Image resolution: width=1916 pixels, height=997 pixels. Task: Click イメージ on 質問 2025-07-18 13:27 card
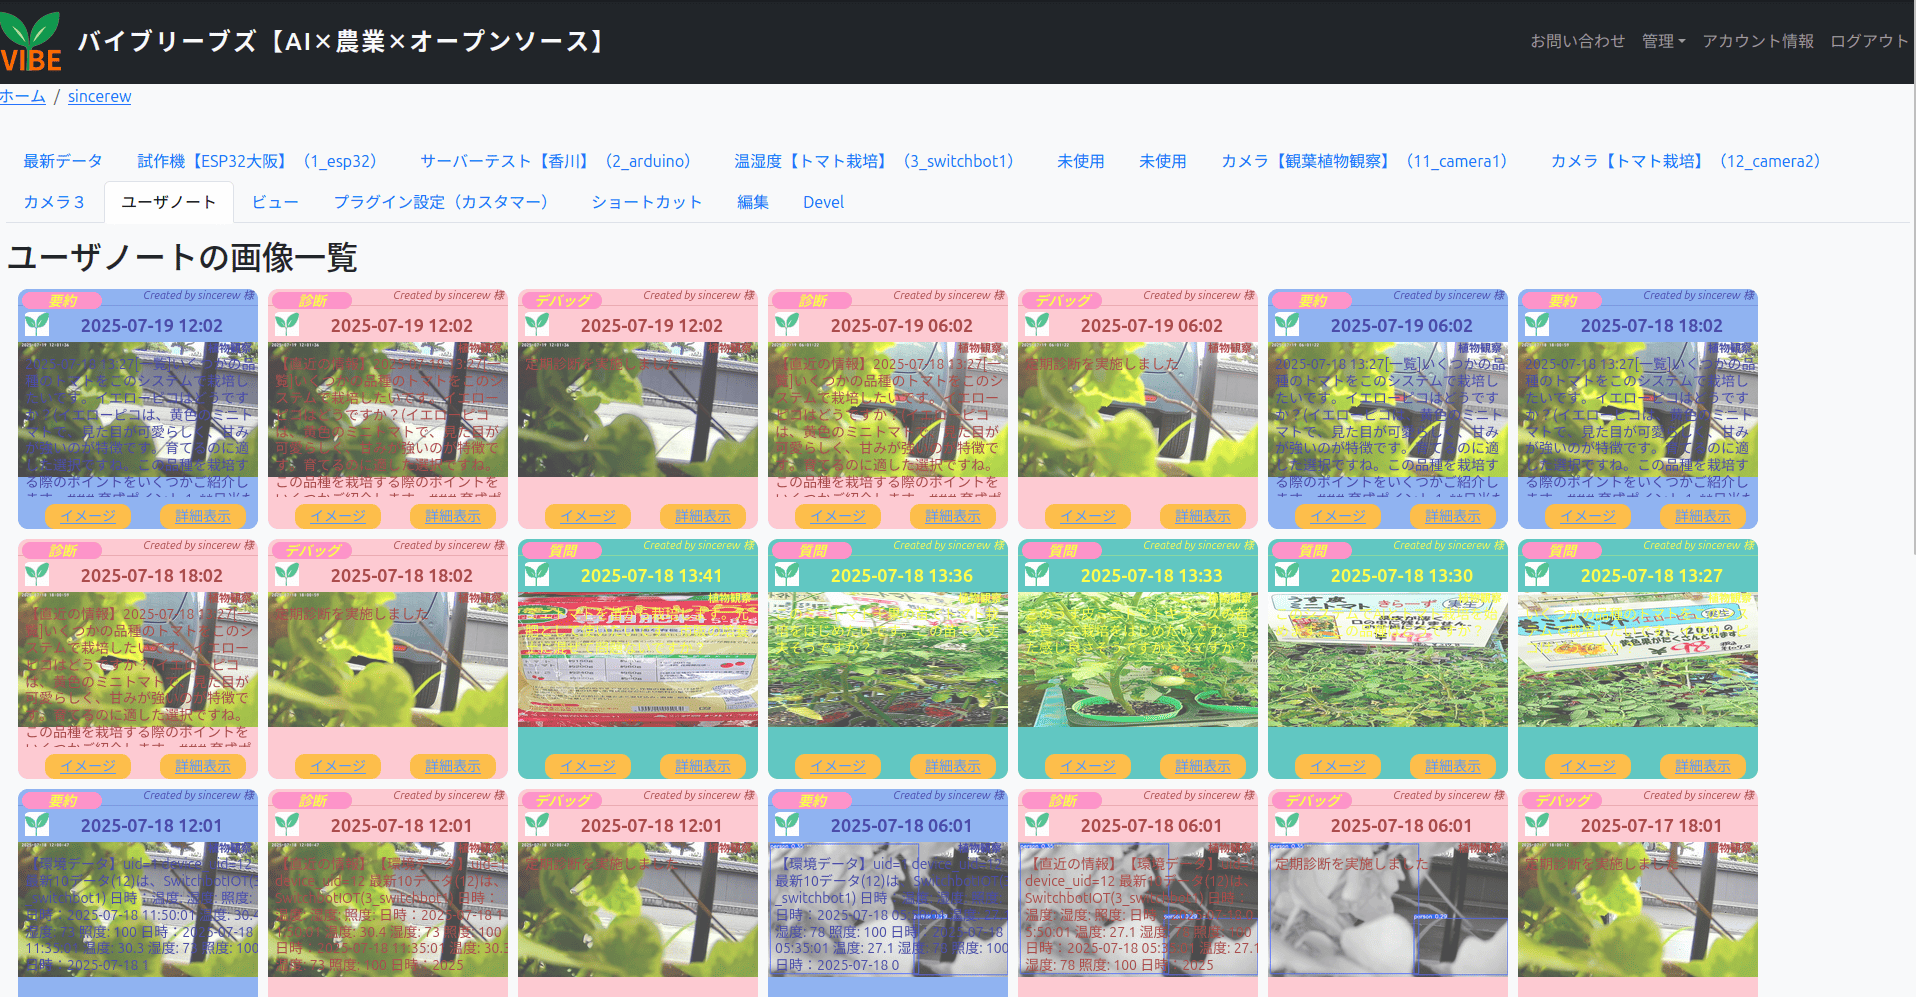(x=1588, y=766)
